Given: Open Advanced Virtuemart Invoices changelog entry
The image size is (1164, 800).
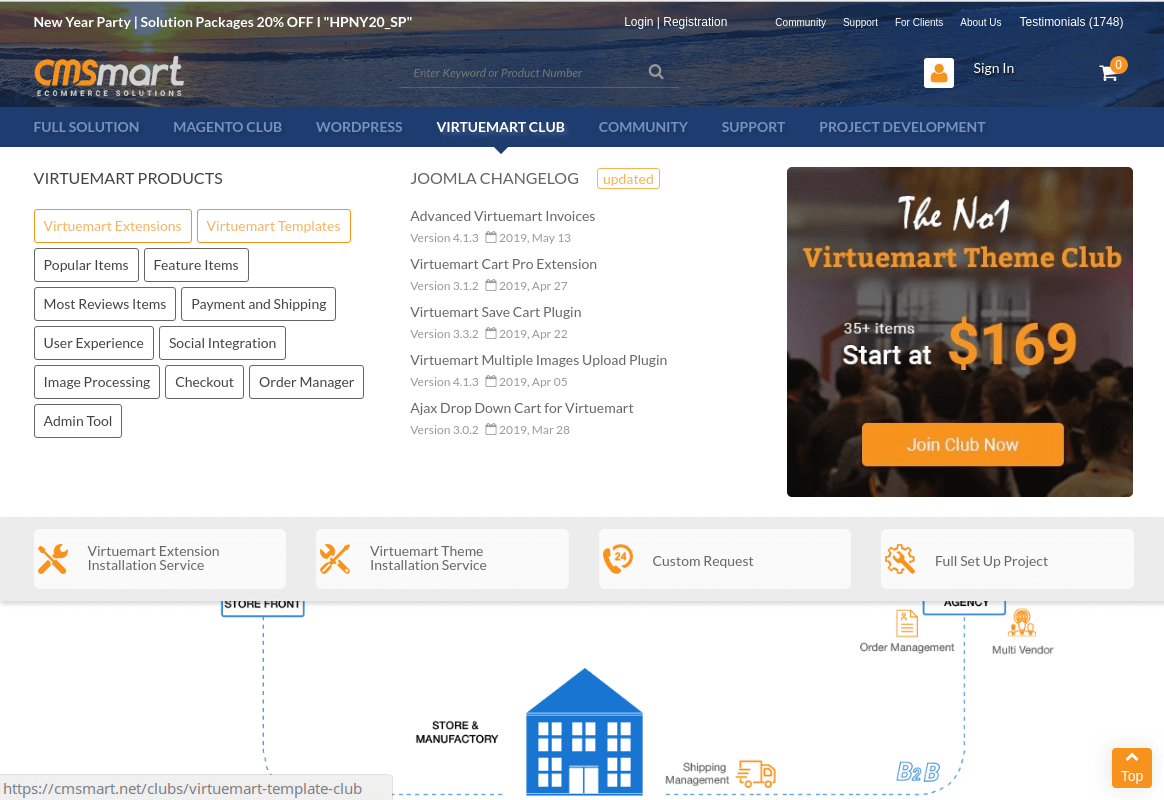Looking at the screenshot, I should pyautogui.click(x=503, y=216).
